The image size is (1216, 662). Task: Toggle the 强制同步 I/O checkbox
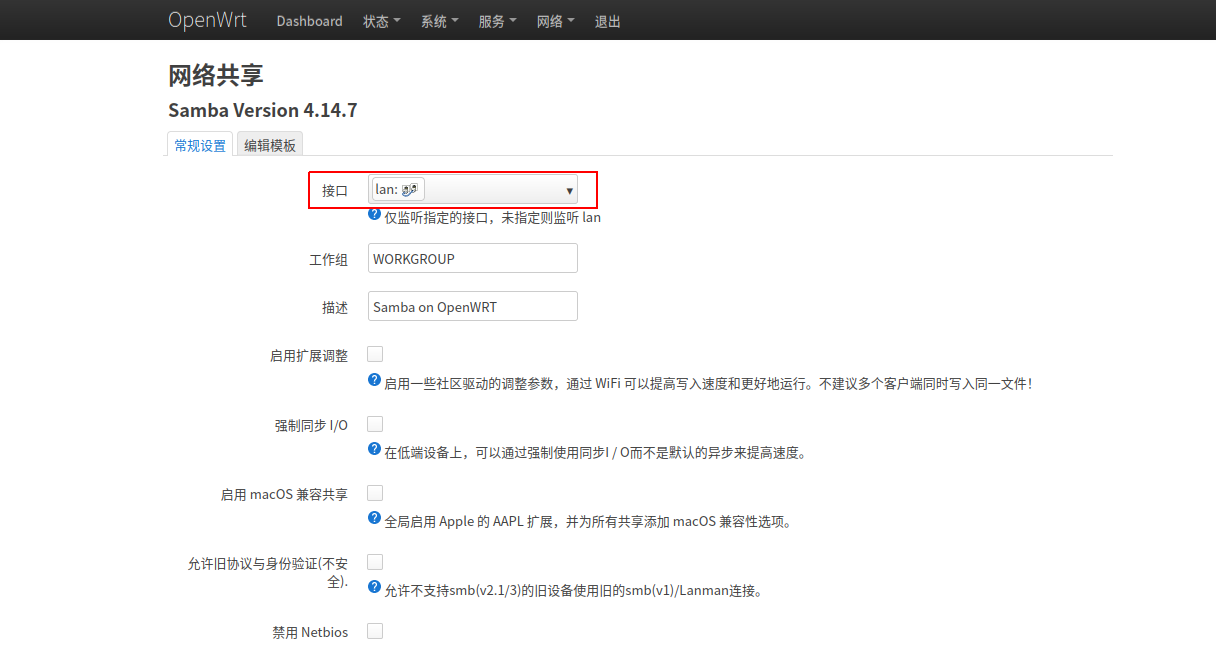(x=375, y=424)
